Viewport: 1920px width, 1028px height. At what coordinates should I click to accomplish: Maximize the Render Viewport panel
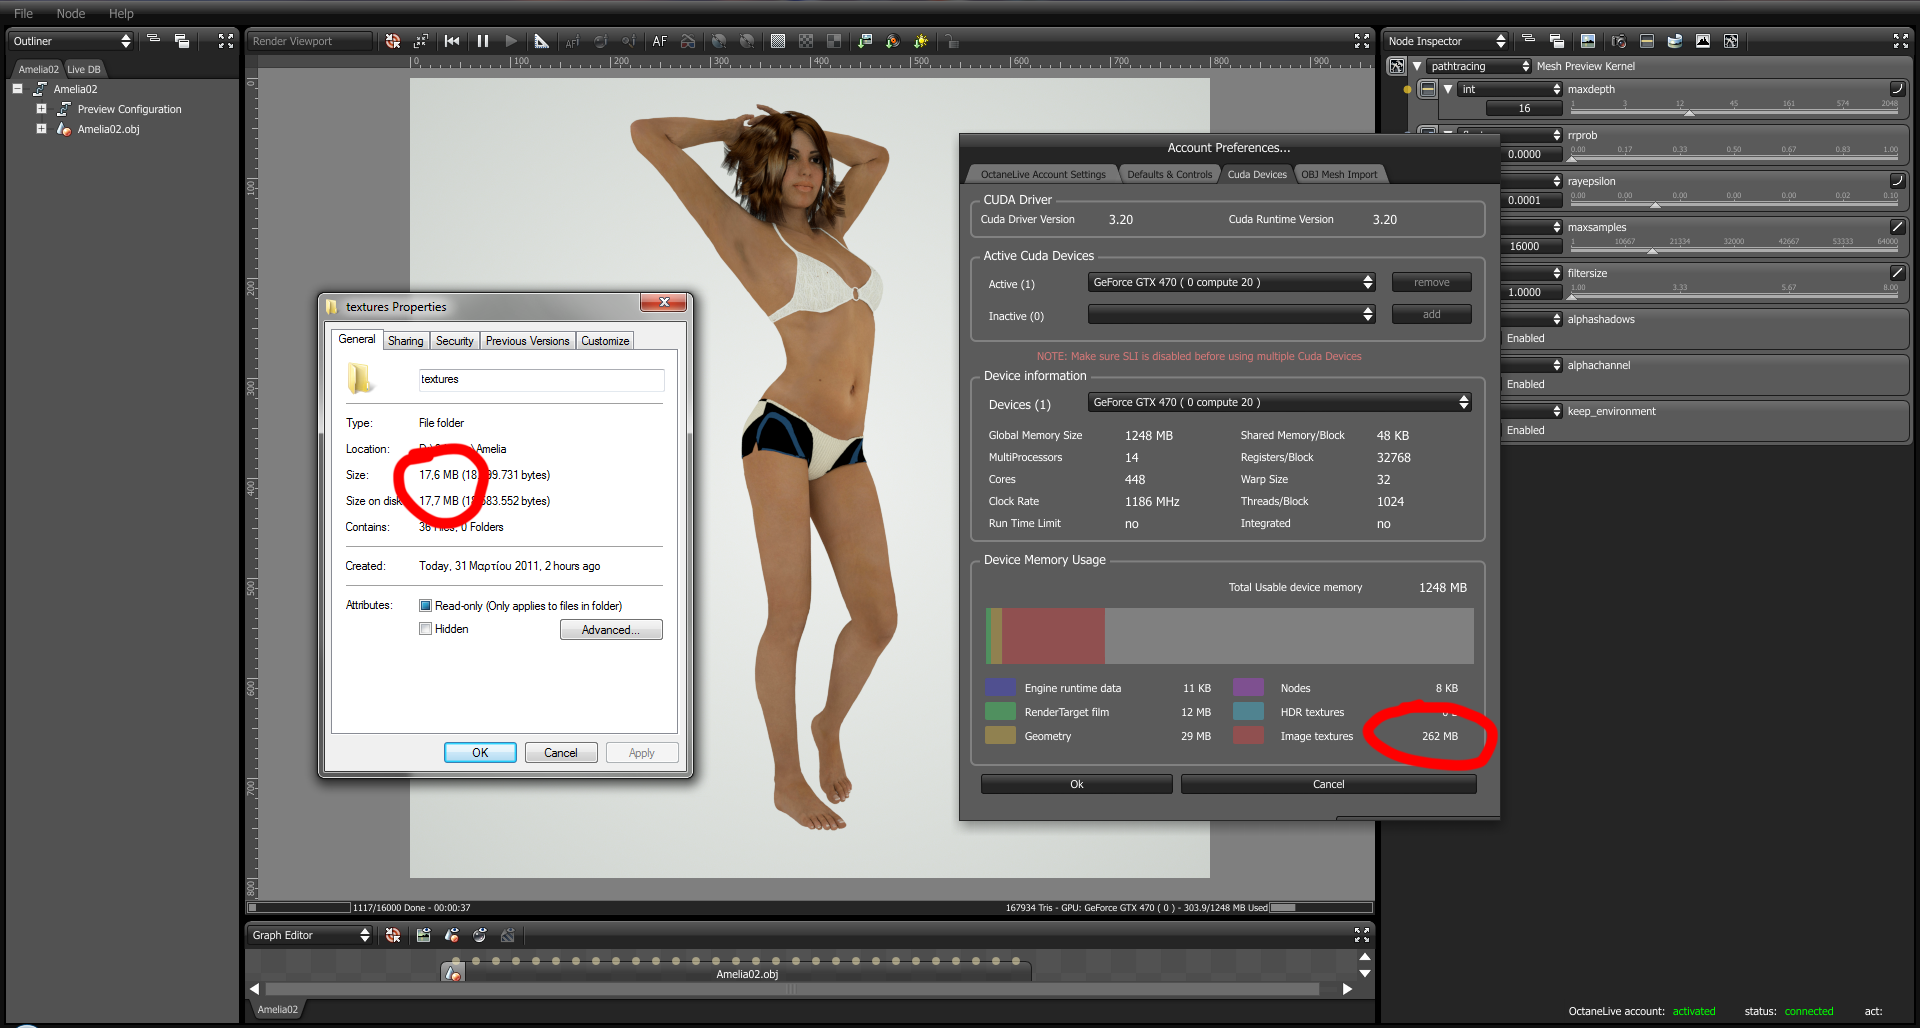tap(1362, 41)
